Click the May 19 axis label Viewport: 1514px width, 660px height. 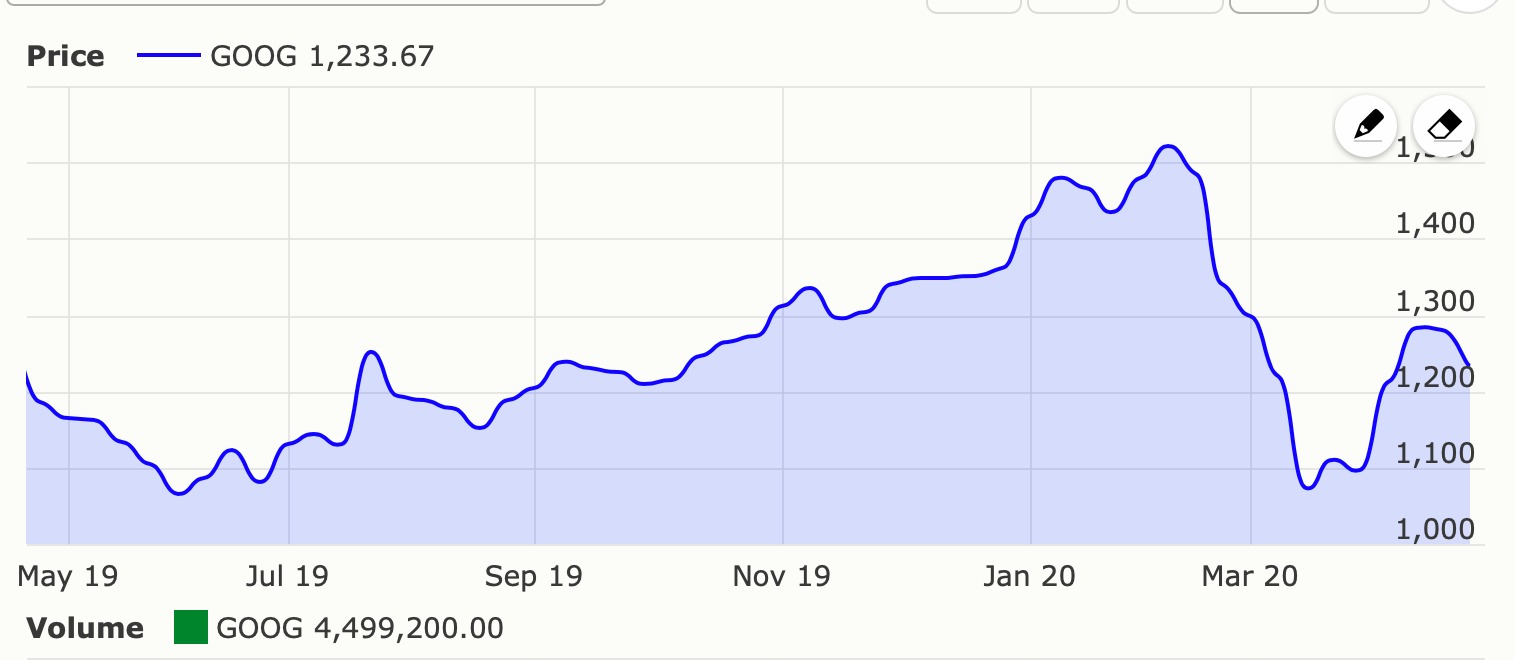66,577
